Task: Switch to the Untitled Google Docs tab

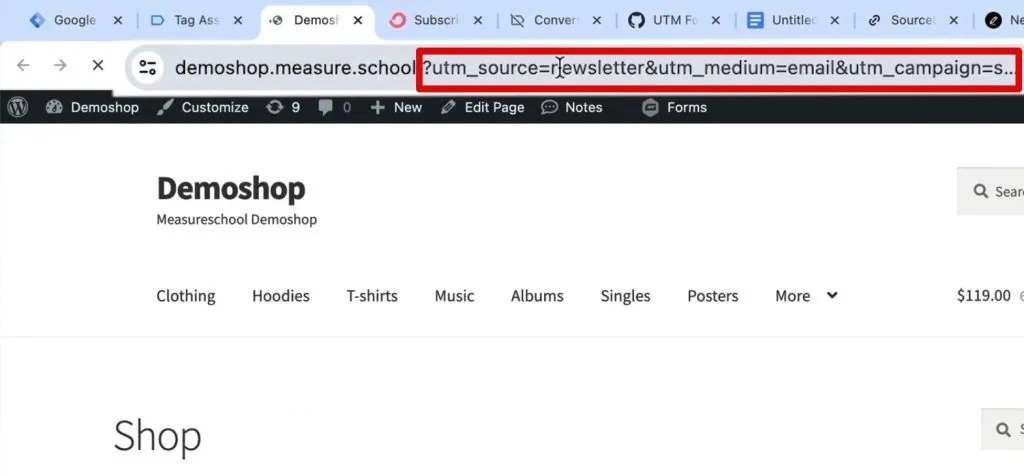Action: click(x=793, y=20)
